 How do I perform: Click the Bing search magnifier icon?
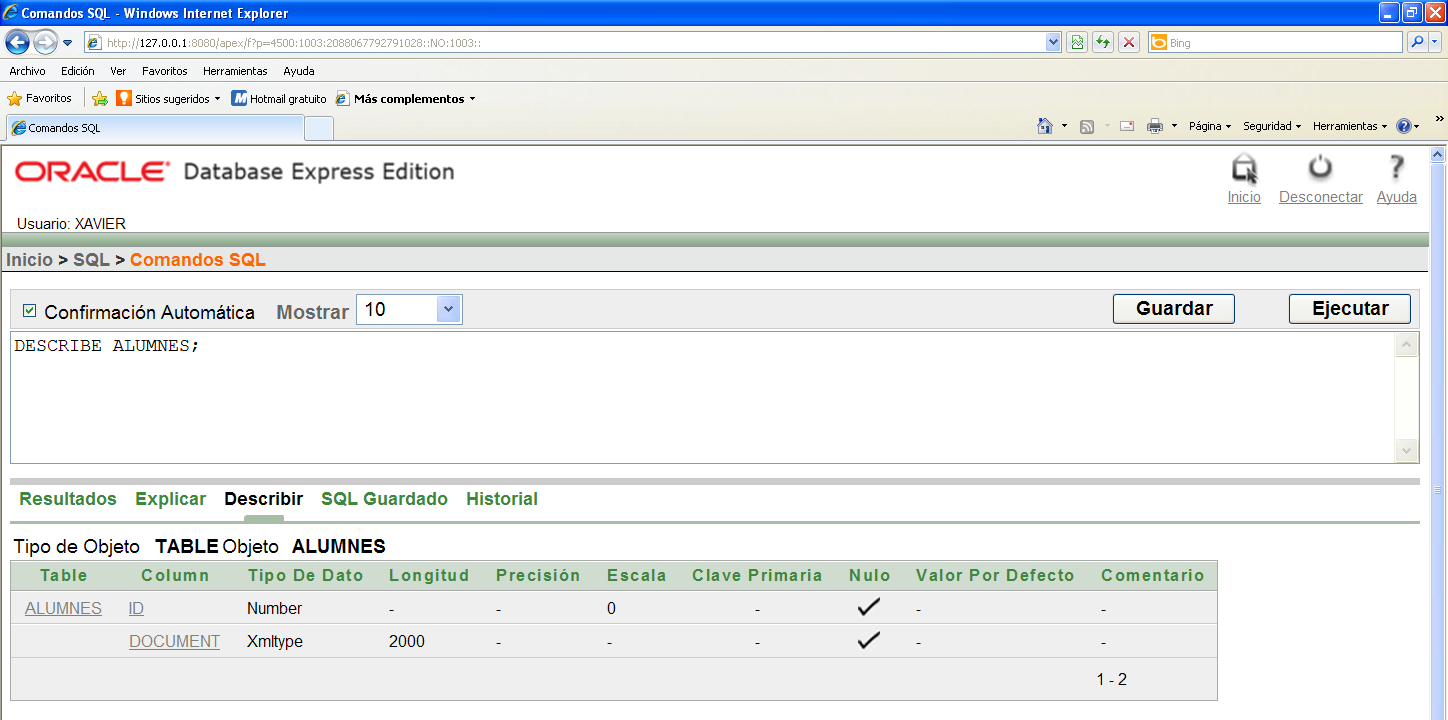[x=1417, y=43]
